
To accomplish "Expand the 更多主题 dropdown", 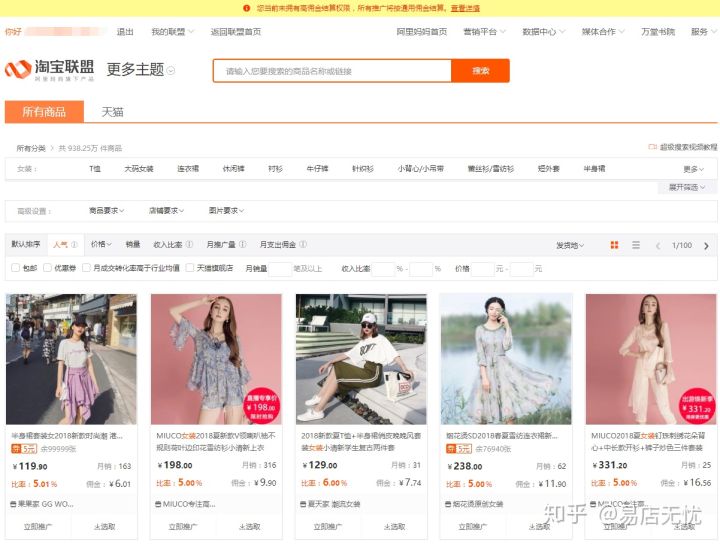I will [141, 70].
